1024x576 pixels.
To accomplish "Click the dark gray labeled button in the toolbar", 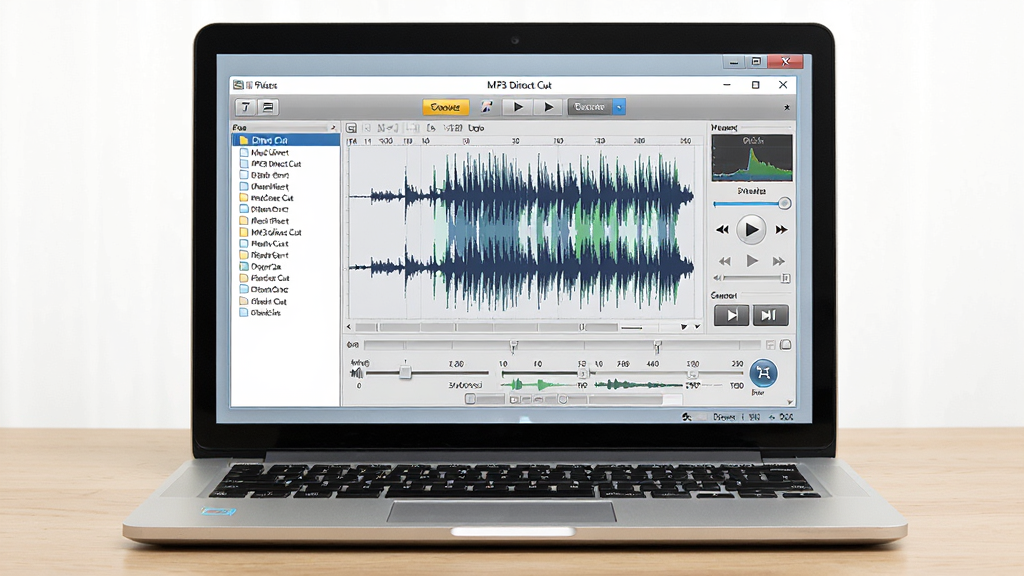I will 590,106.
